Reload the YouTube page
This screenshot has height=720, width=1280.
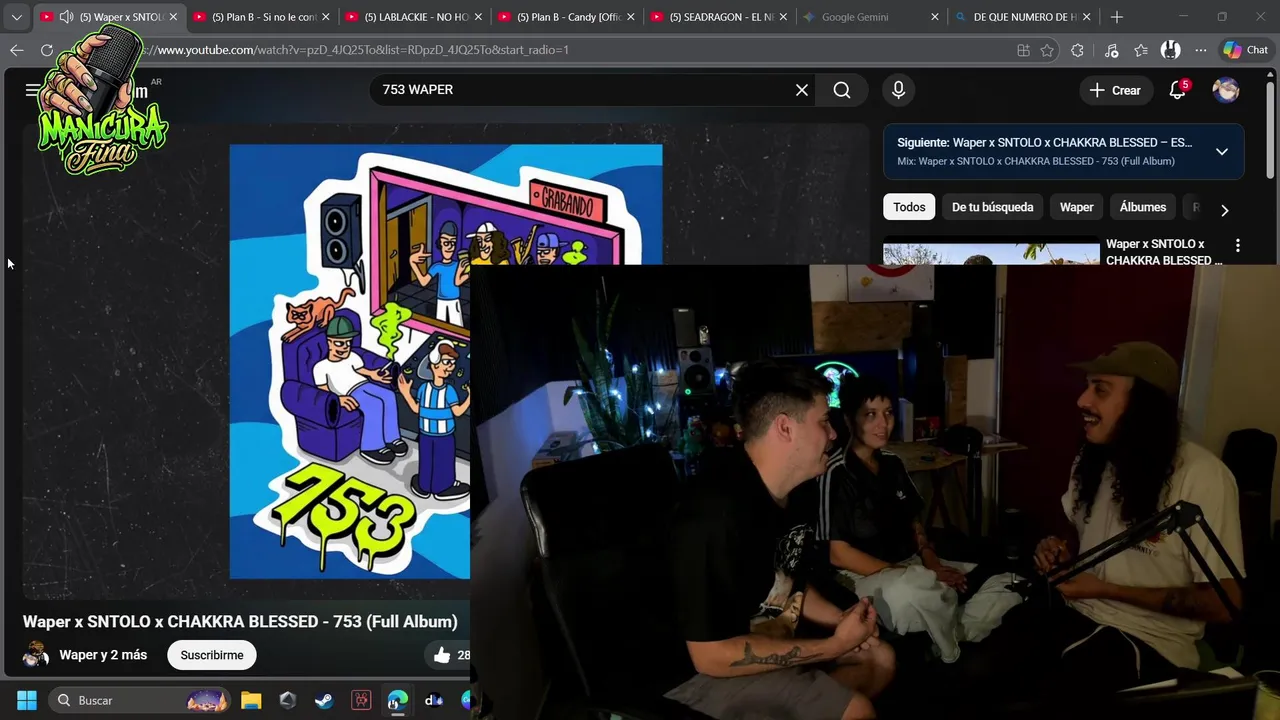click(47, 50)
